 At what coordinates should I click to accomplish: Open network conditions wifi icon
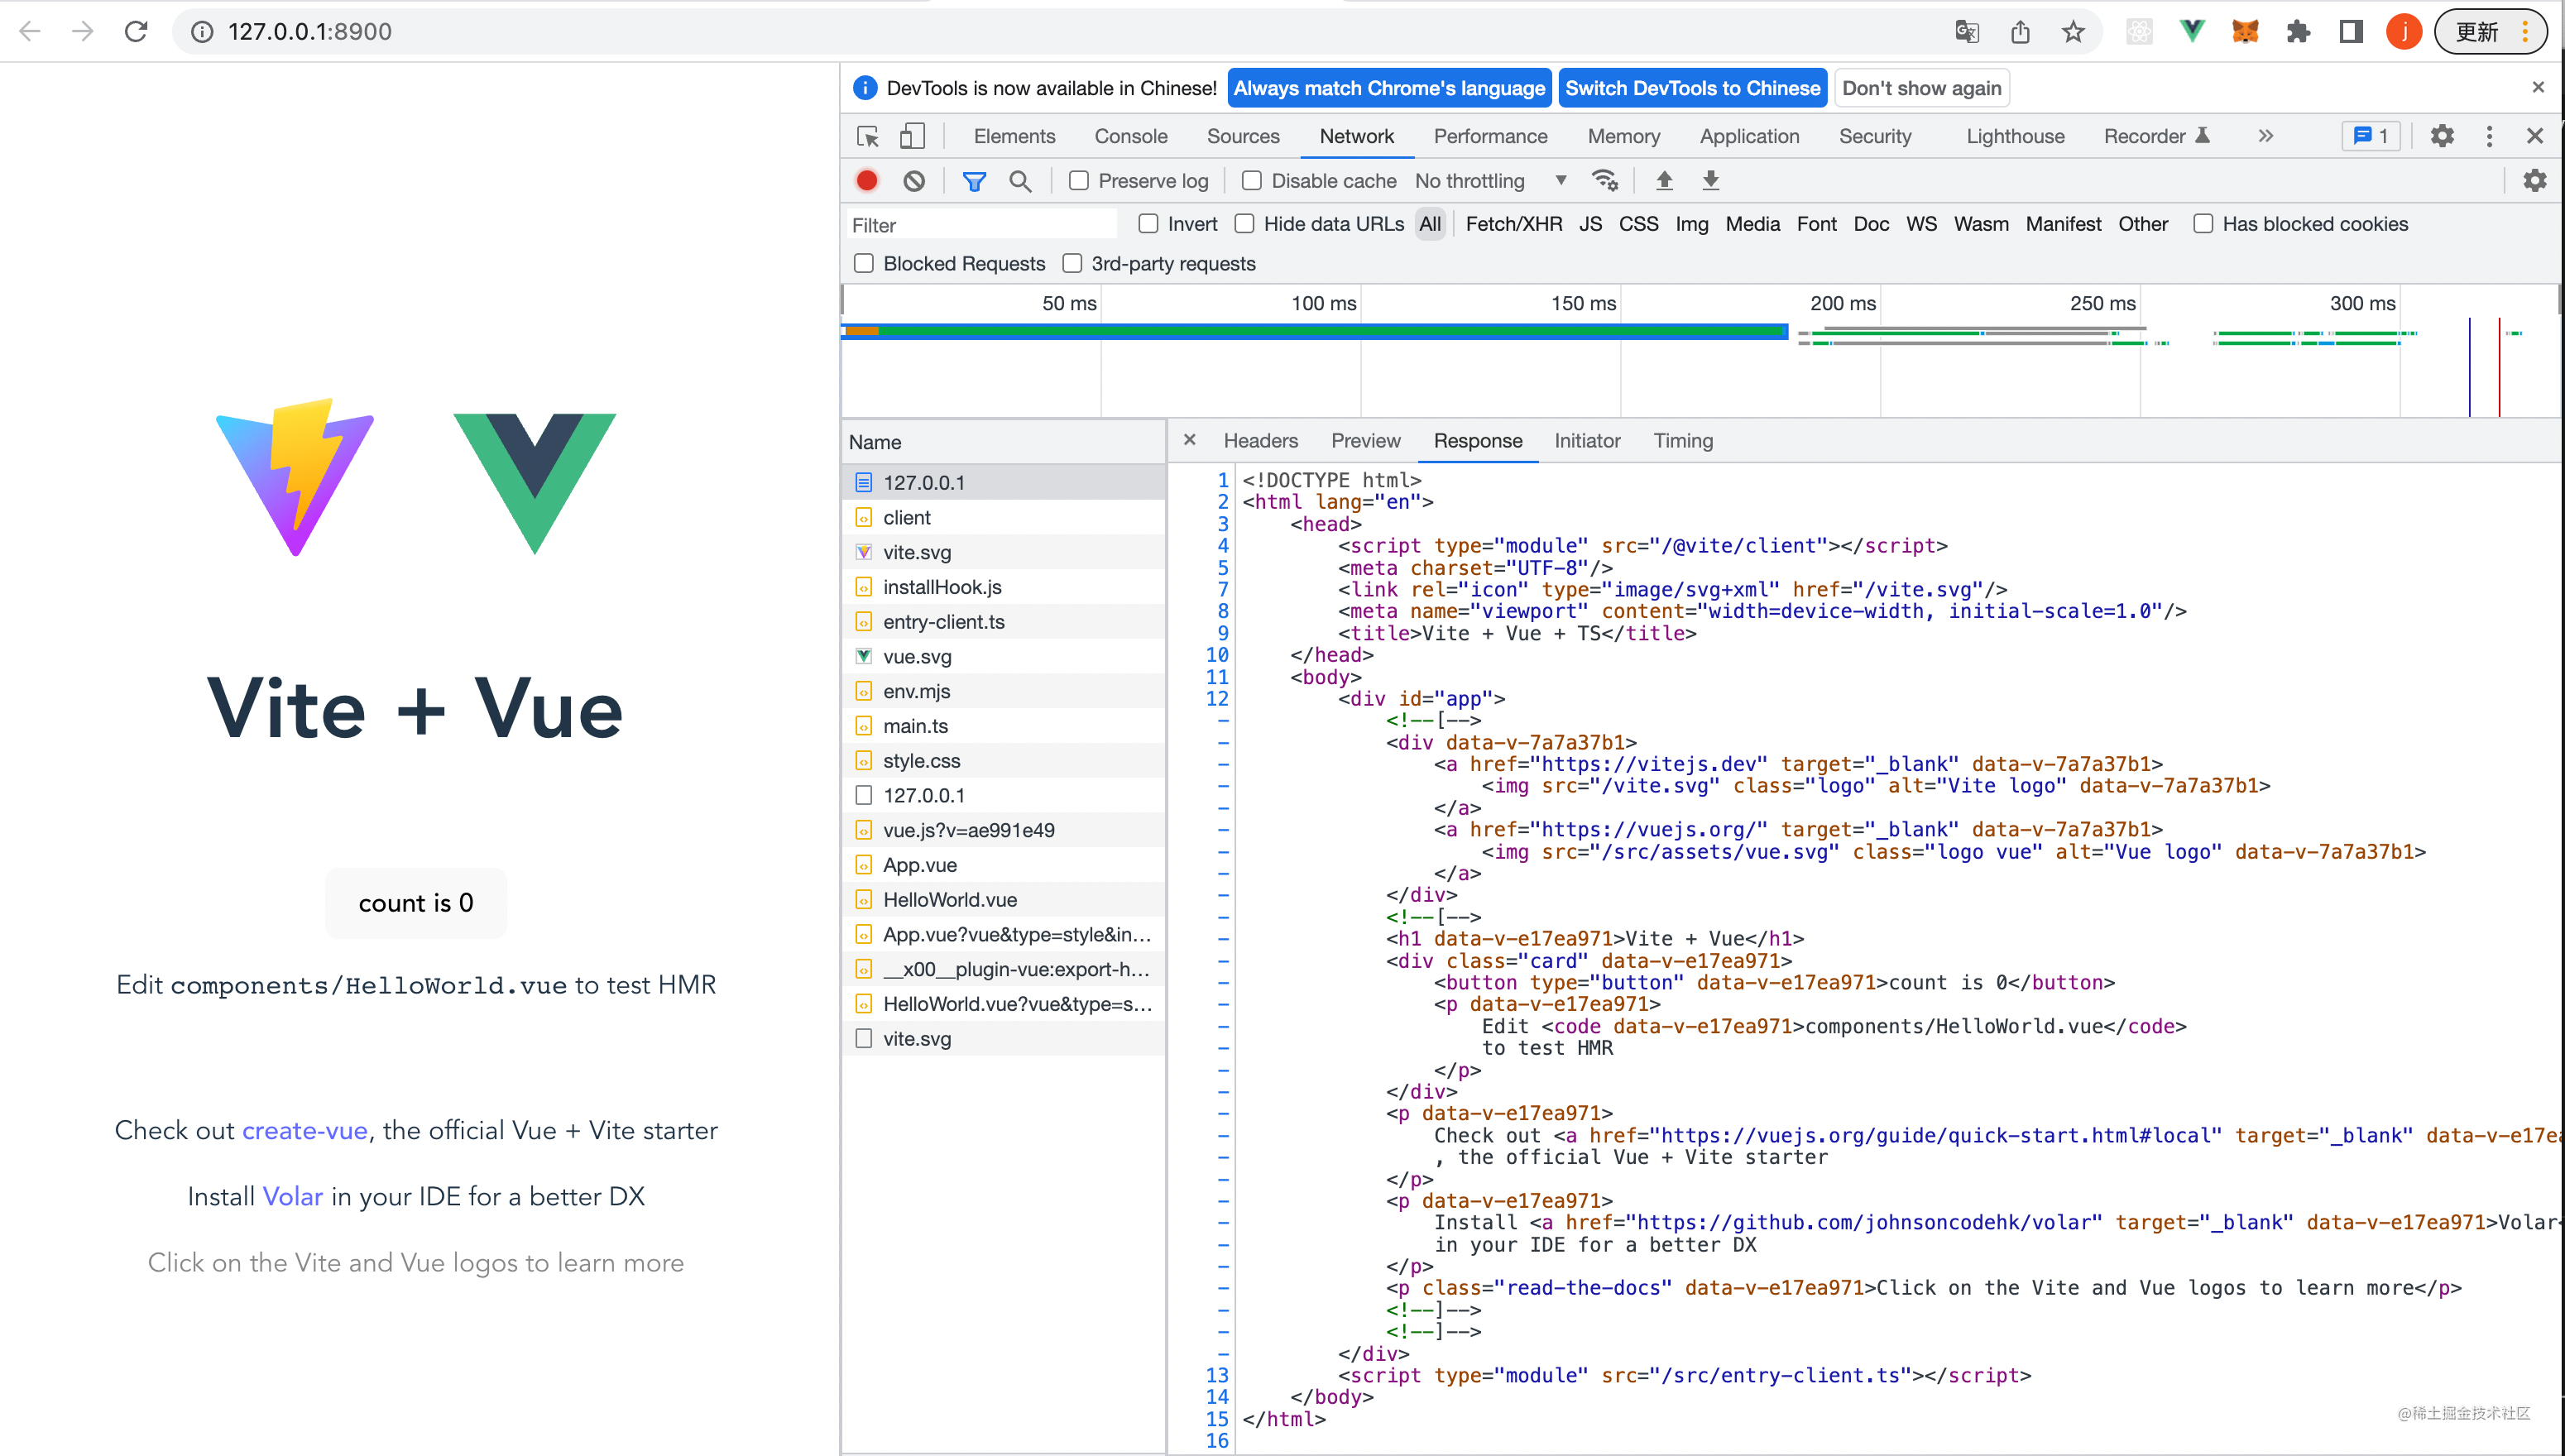click(x=1605, y=181)
